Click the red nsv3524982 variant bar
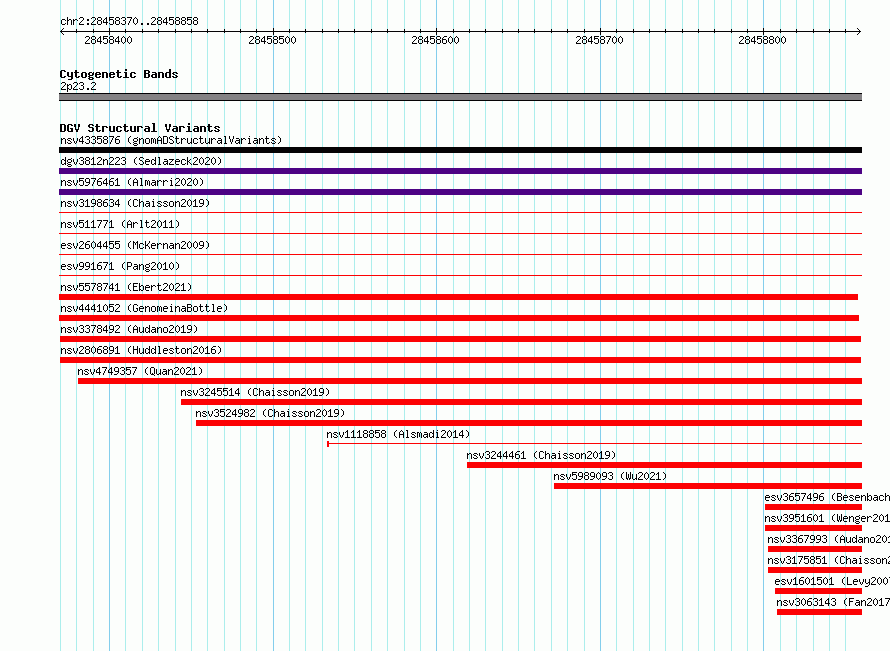This screenshot has width=890, height=651. click(529, 423)
